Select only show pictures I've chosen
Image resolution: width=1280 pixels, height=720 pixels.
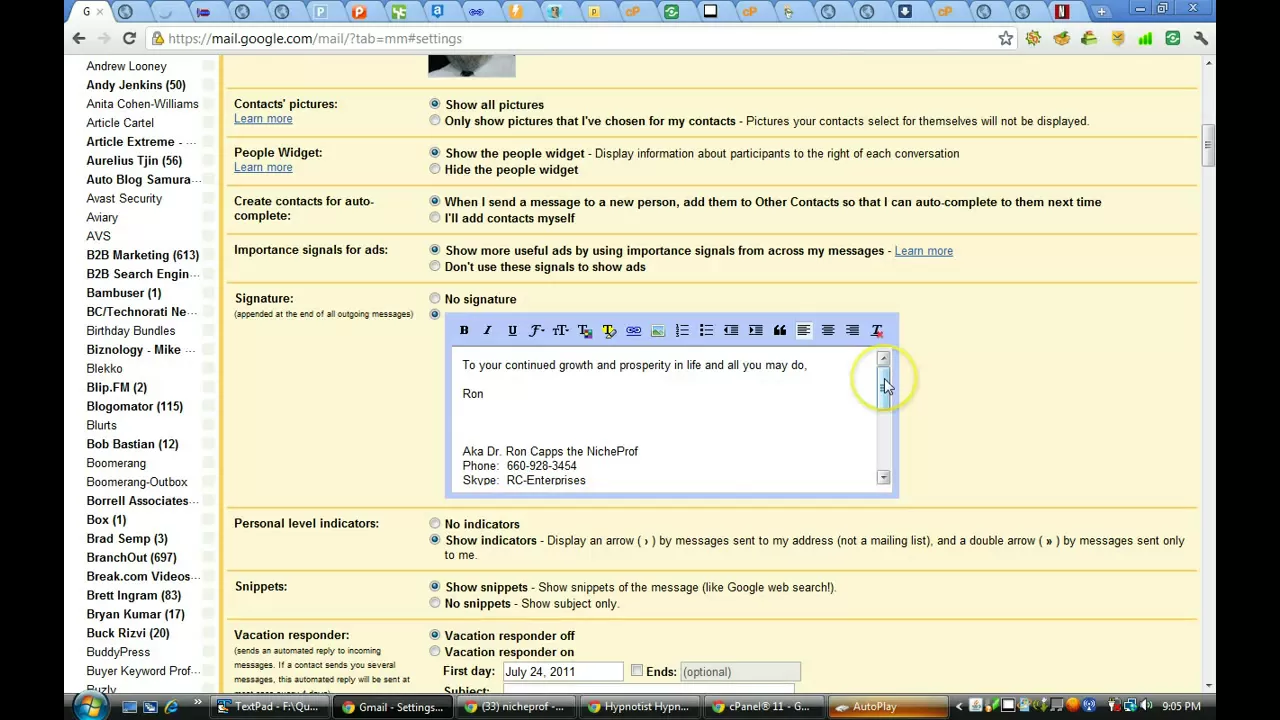(434, 121)
